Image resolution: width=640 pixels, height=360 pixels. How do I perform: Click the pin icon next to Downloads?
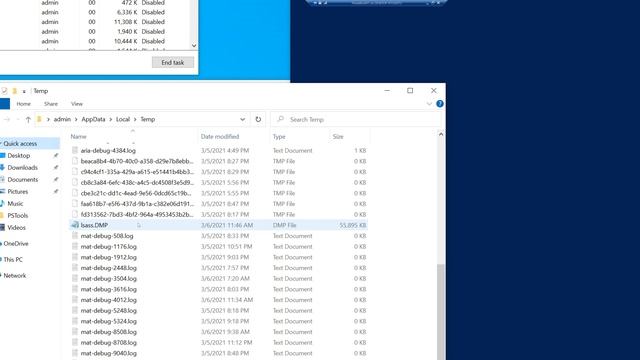56,167
